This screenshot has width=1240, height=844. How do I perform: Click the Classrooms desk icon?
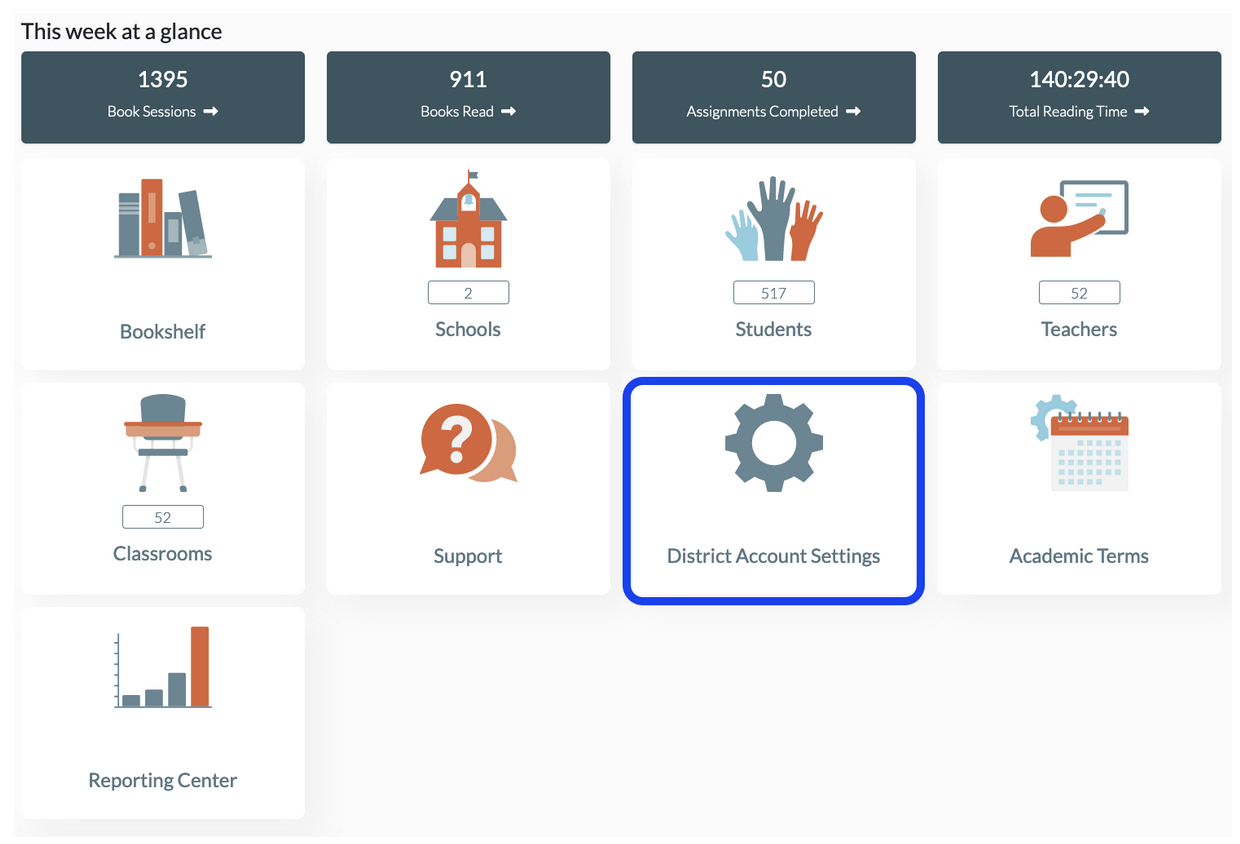click(x=163, y=443)
